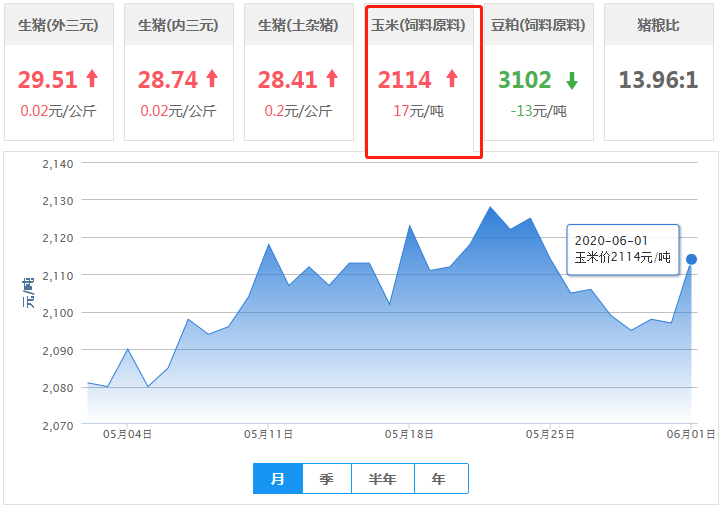Click the 05月18日 x-axis date label
The image size is (723, 509).
pos(408,434)
